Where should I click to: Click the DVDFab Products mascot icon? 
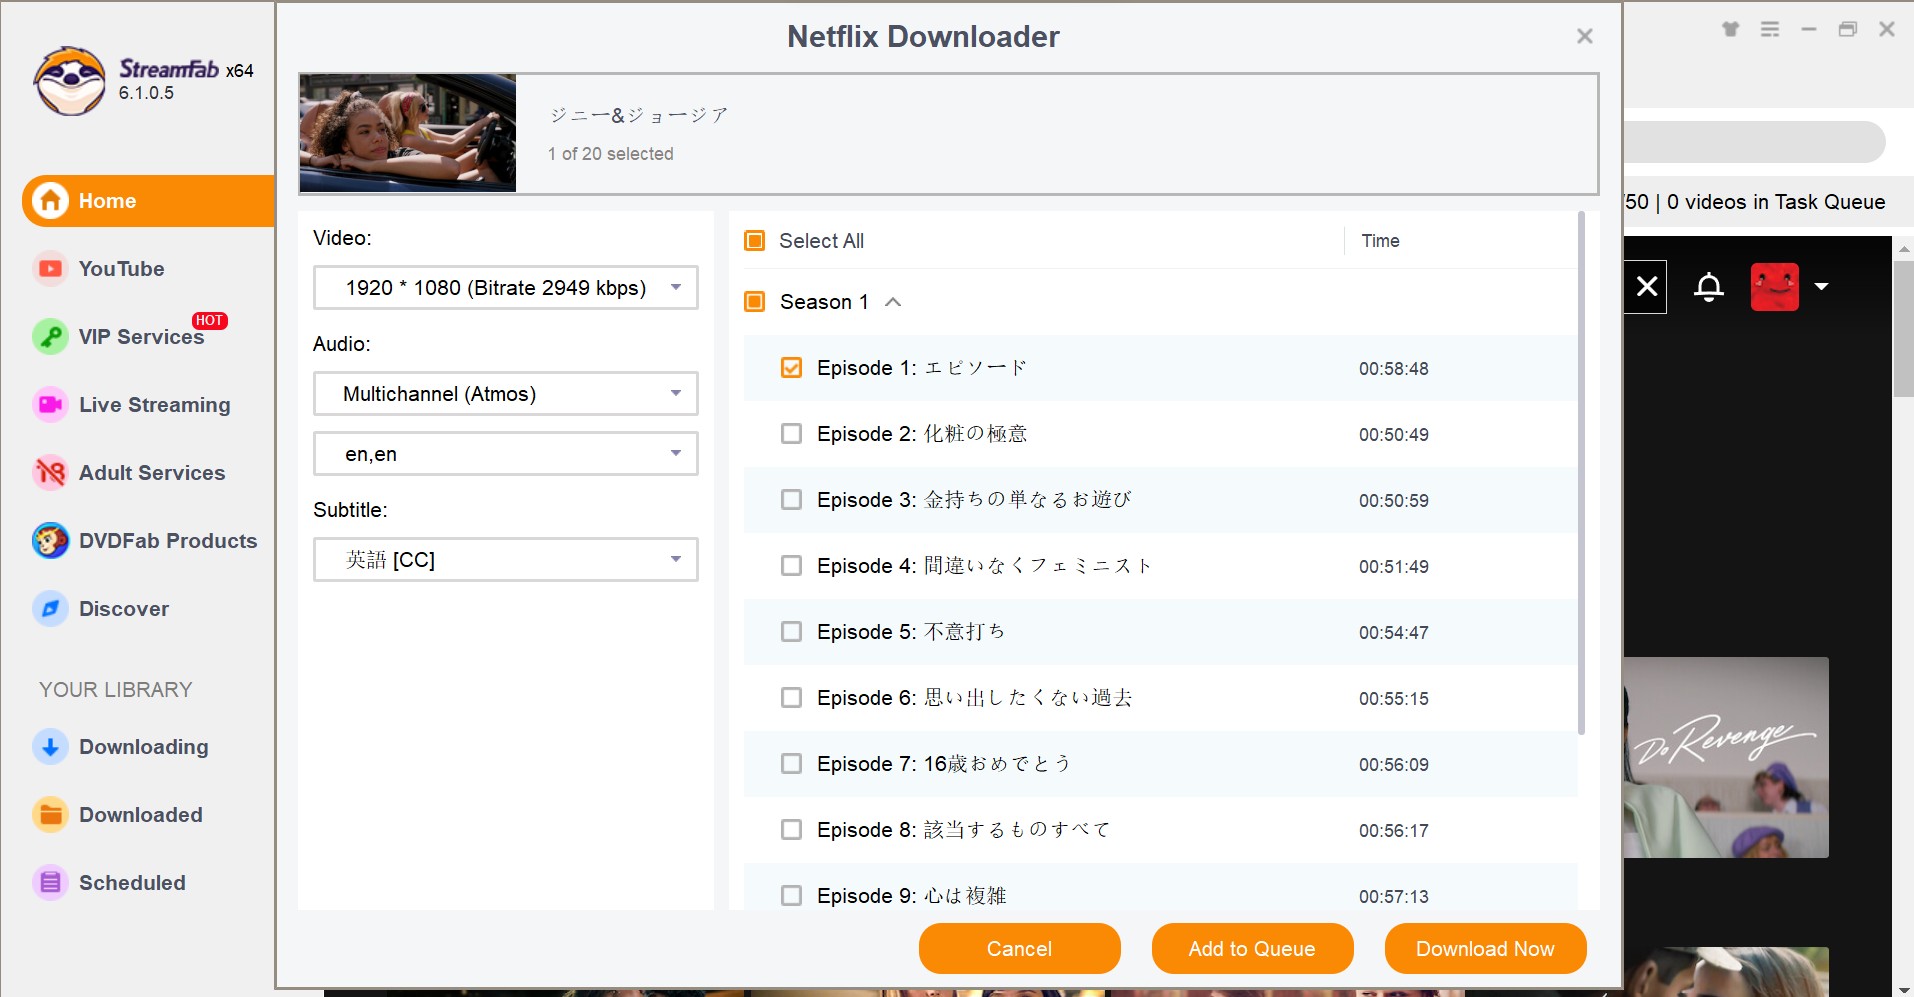50,541
